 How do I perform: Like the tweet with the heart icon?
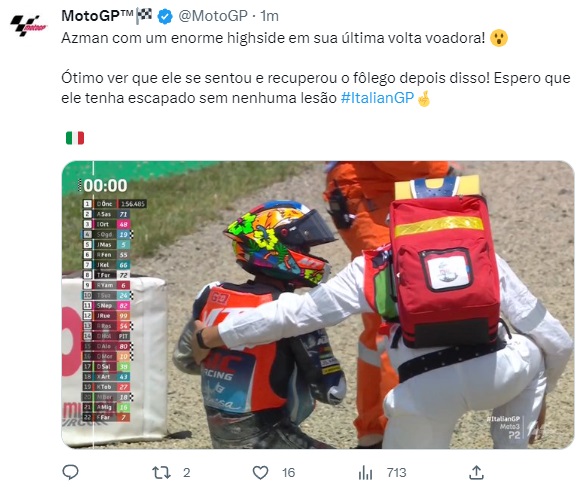pyautogui.click(x=260, y=473)
